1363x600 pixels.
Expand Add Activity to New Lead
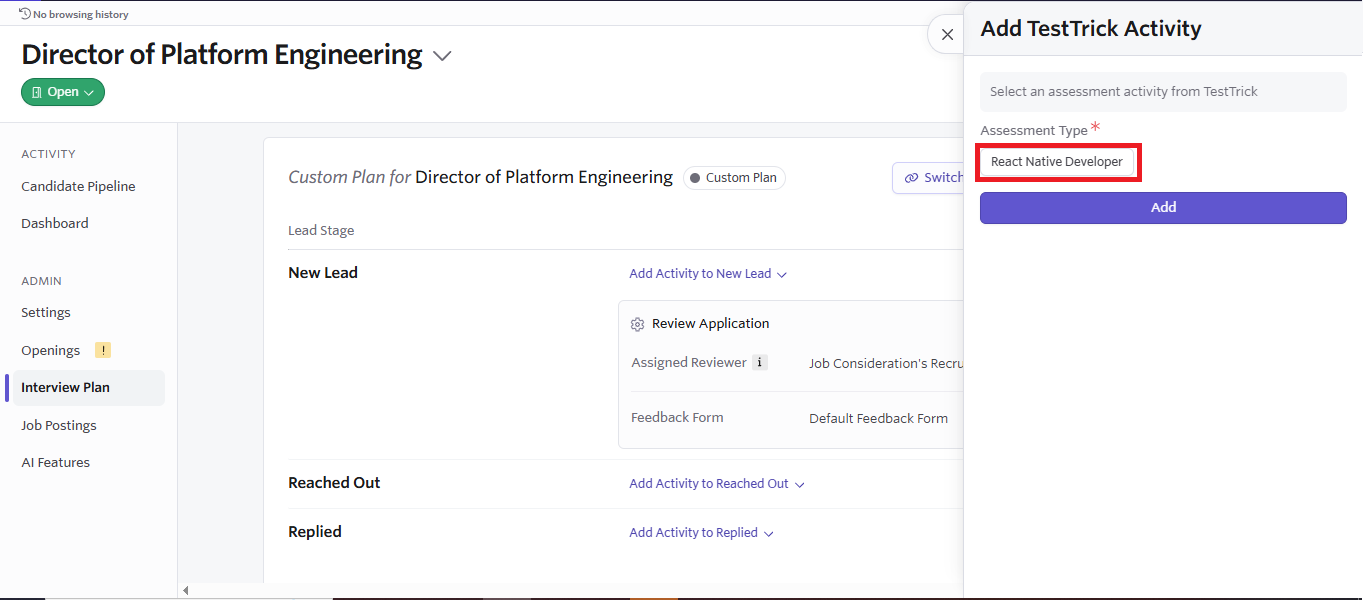pos(708,274)
